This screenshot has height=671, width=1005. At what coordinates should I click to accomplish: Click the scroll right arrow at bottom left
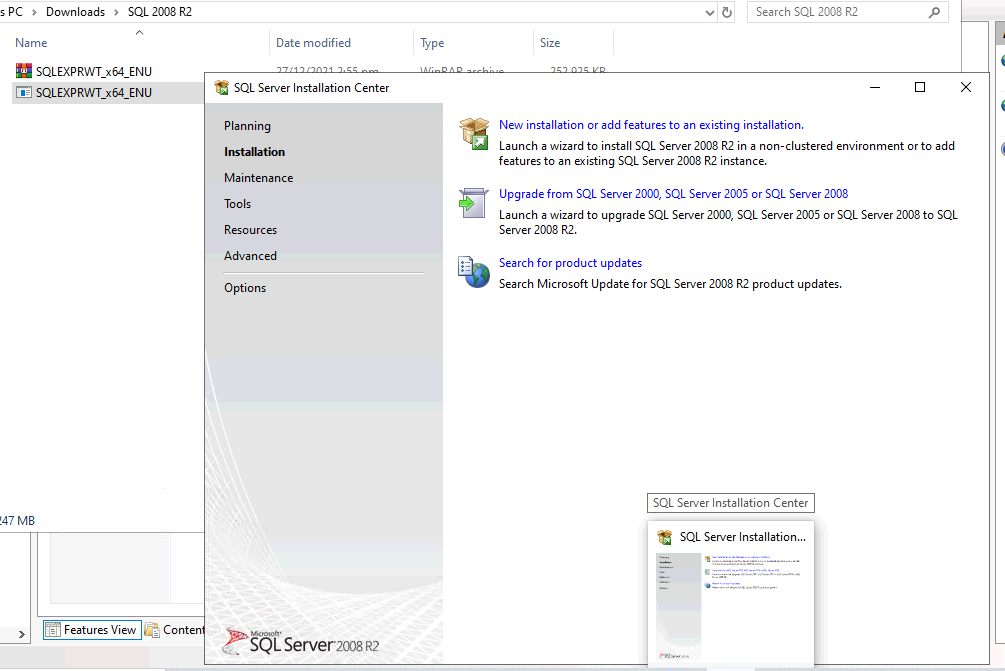click(x=21, y=634)
